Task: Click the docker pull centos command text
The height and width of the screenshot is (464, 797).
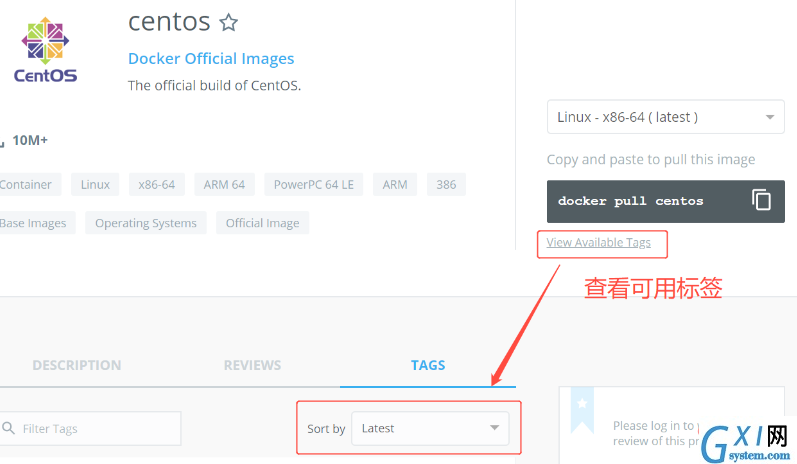Action: tap(630, 201)
